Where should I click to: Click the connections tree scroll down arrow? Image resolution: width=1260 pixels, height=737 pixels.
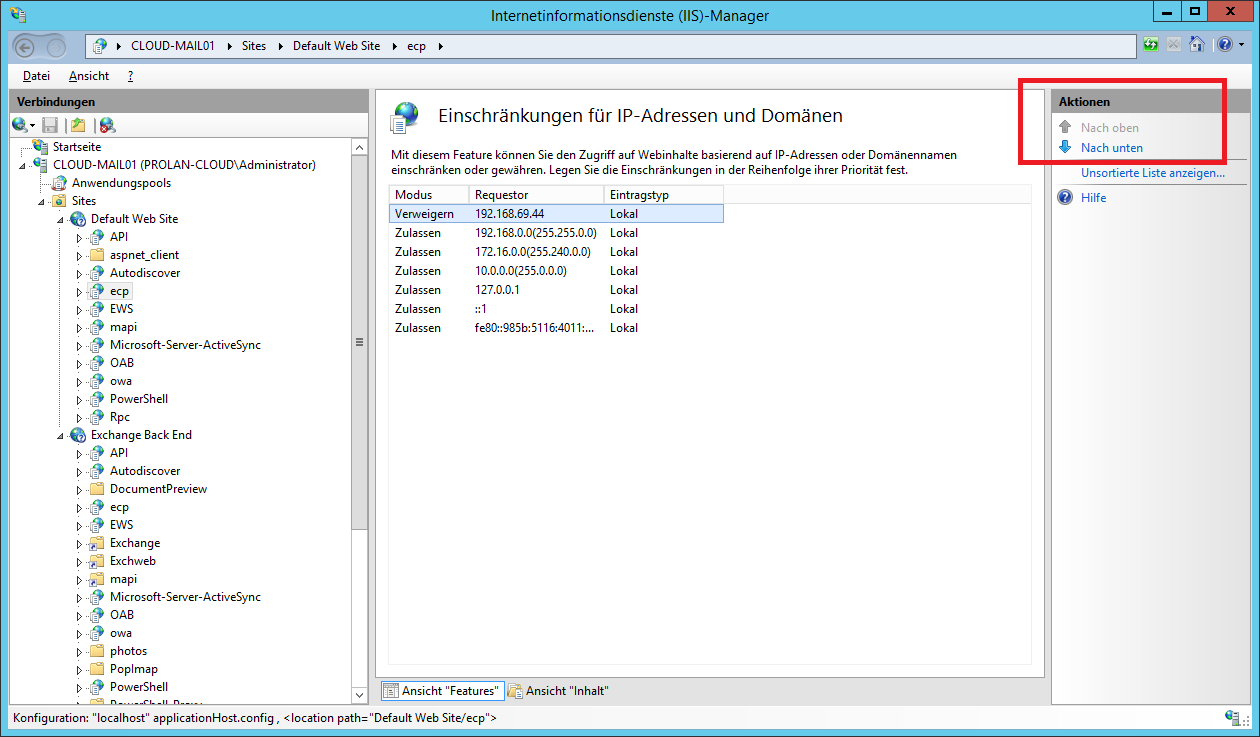coord(360,695)
